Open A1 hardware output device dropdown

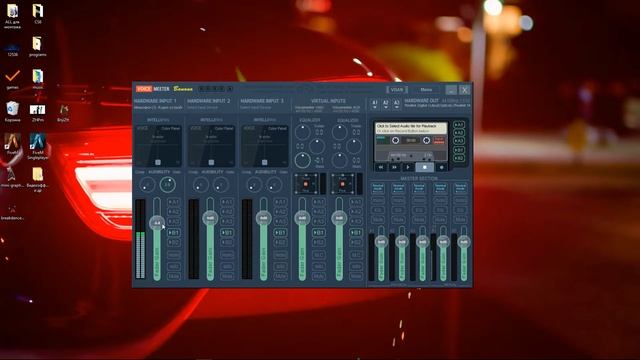click(x=375, y=104)
